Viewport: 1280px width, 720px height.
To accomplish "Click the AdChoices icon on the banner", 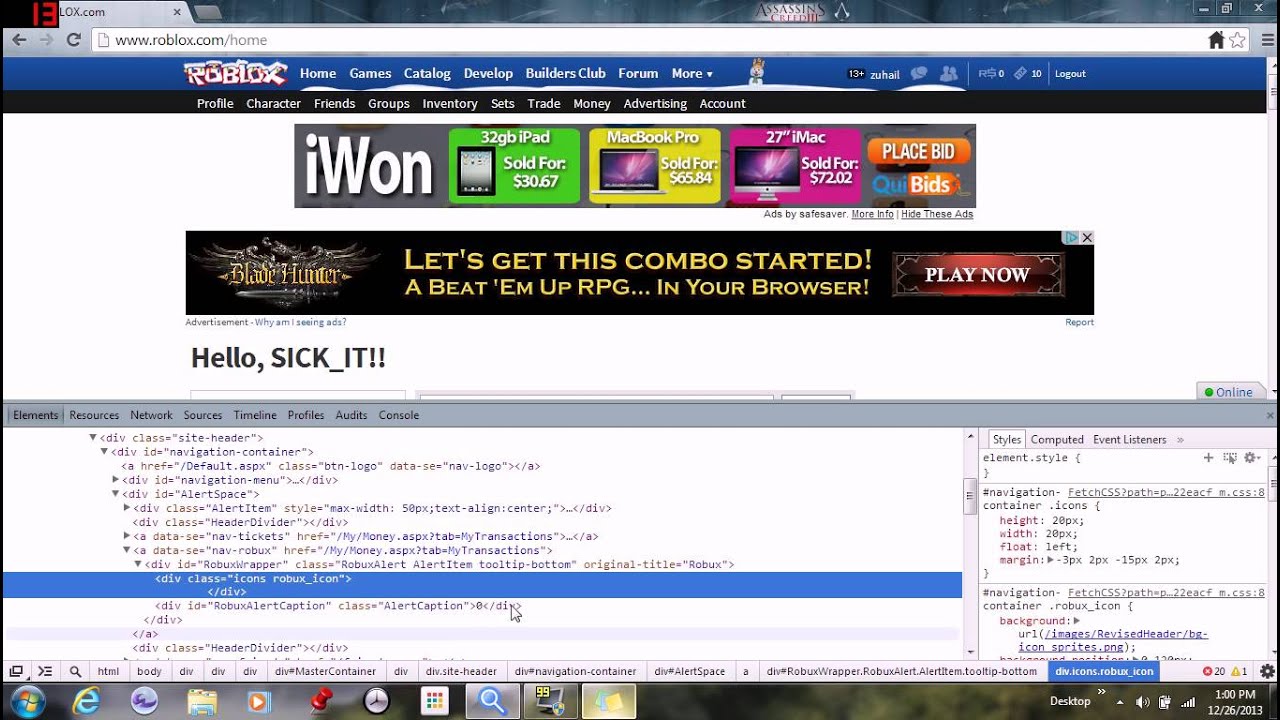I will [x=1071, y=238].
